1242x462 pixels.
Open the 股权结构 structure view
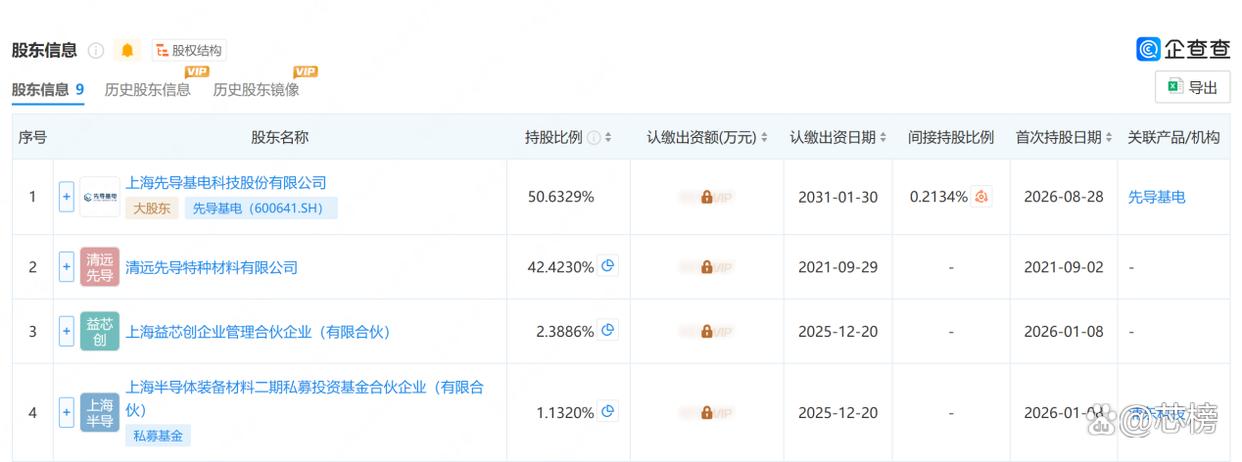[189, 50]
